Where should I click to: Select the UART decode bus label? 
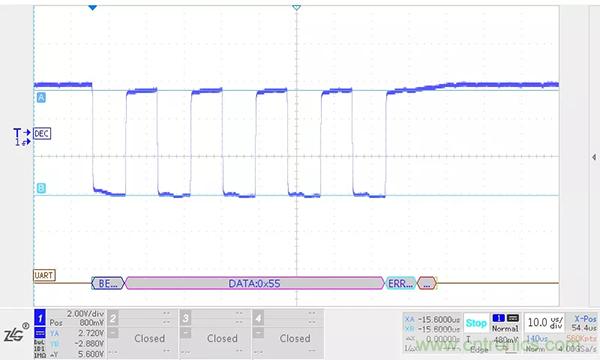tap(44, 275)
